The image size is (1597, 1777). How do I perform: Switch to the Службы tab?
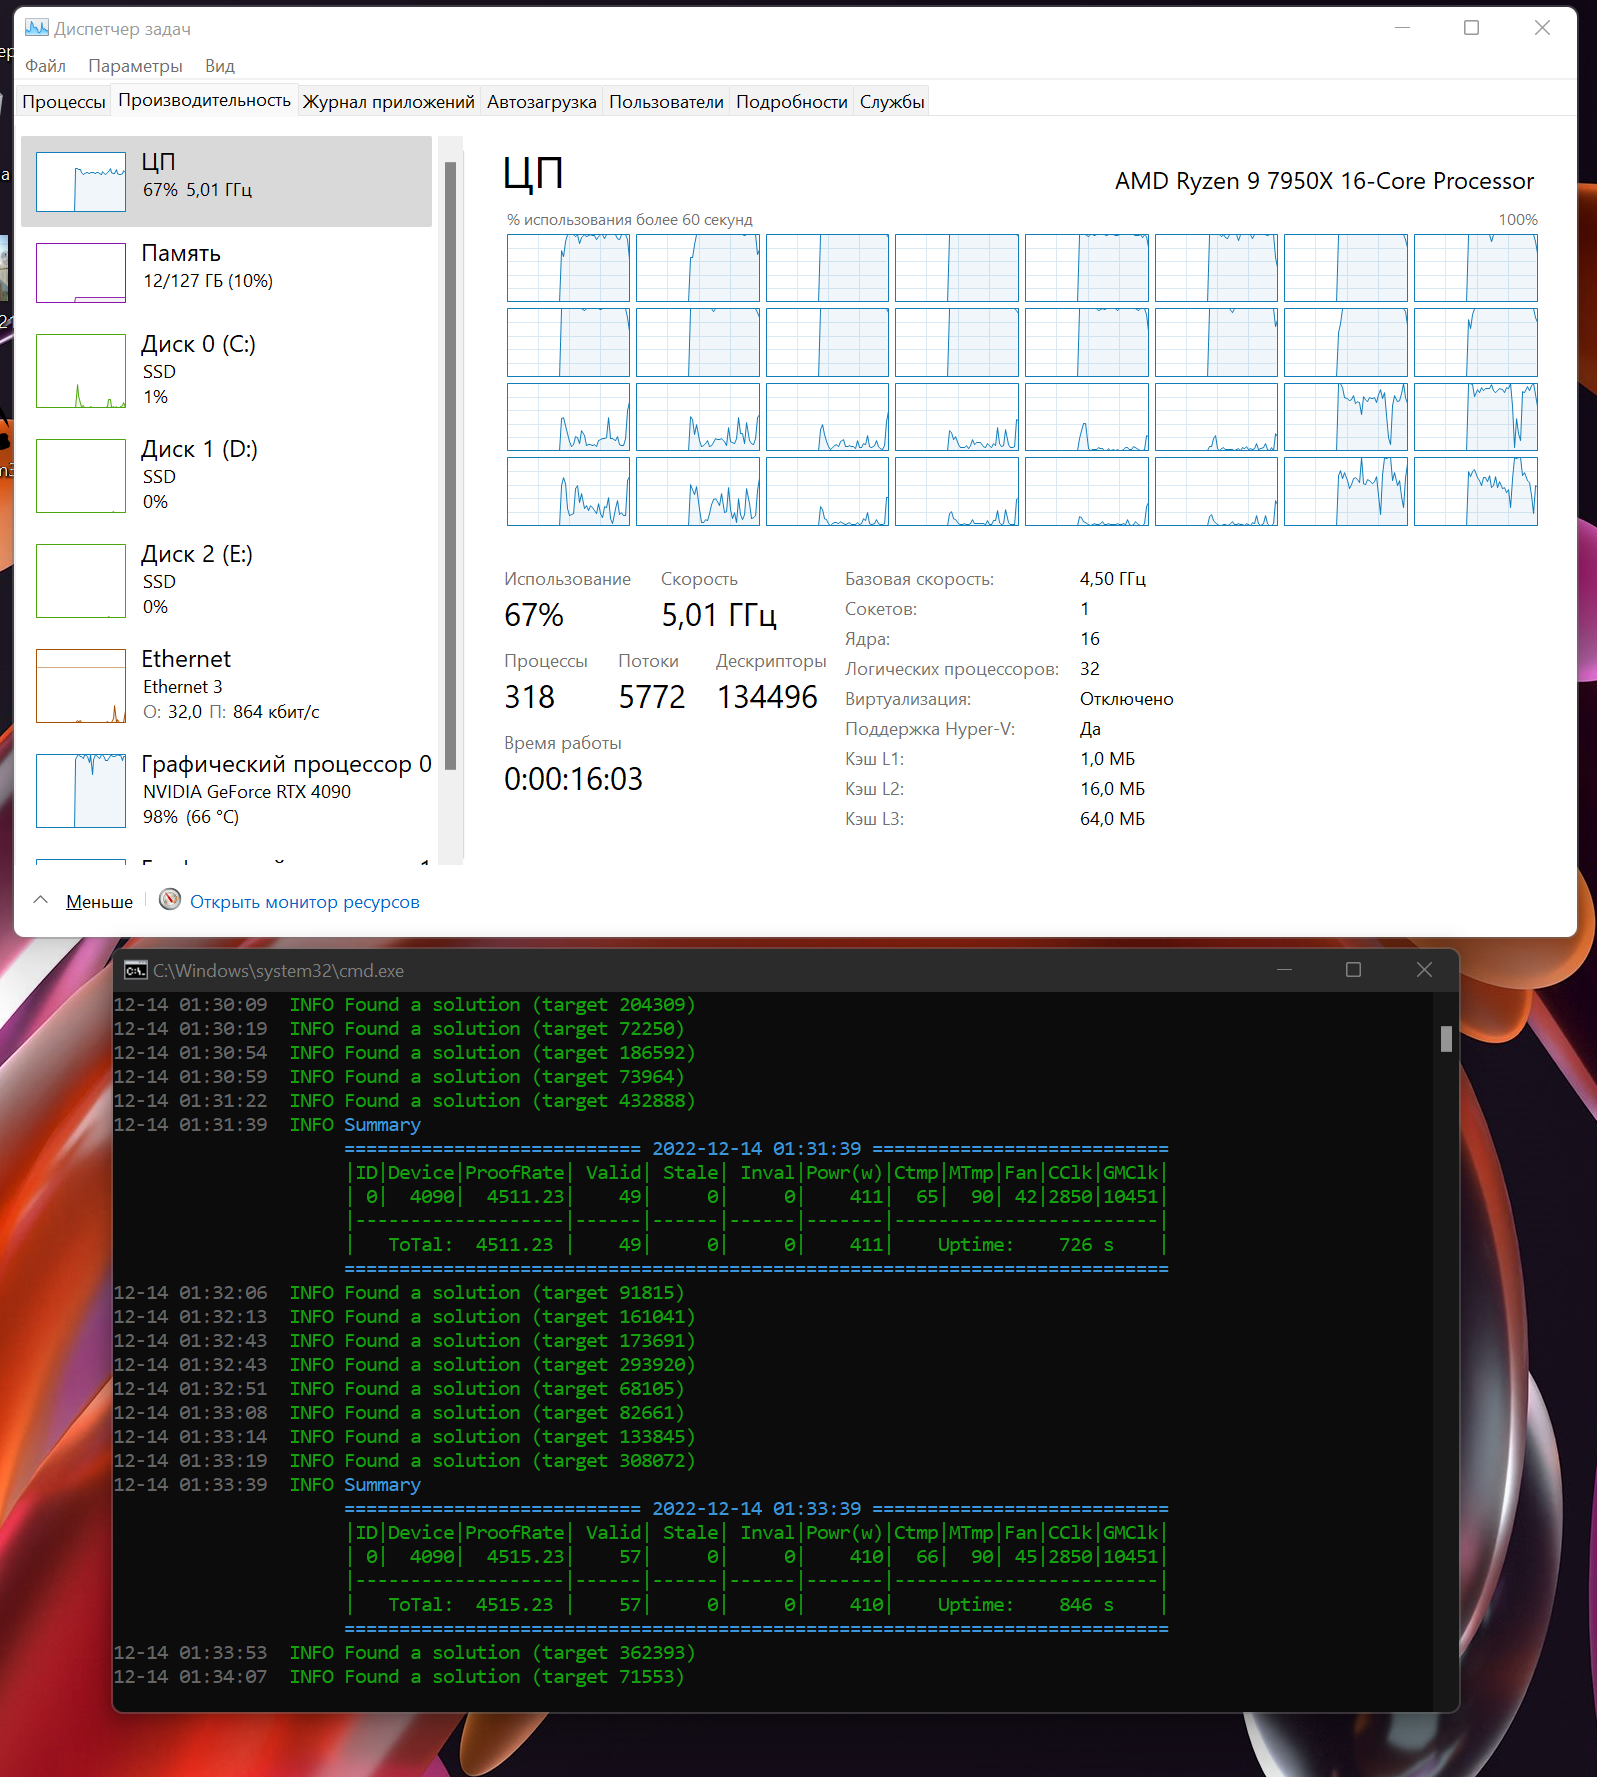point(892,102)
